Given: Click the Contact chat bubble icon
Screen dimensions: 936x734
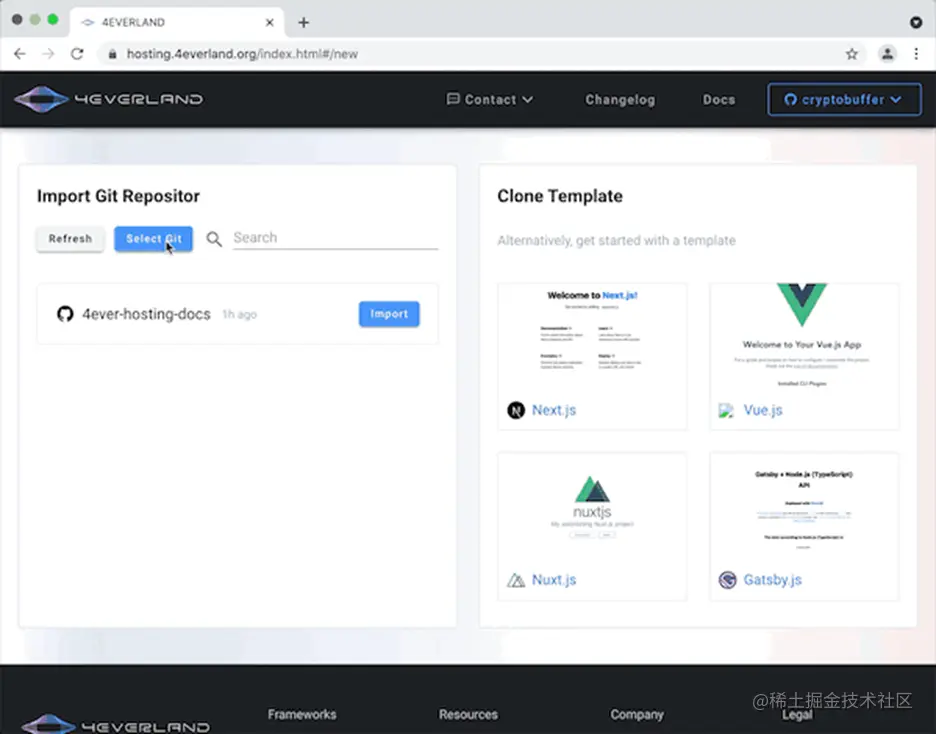Looking at the screenshot, I should [x=453, y=99].
